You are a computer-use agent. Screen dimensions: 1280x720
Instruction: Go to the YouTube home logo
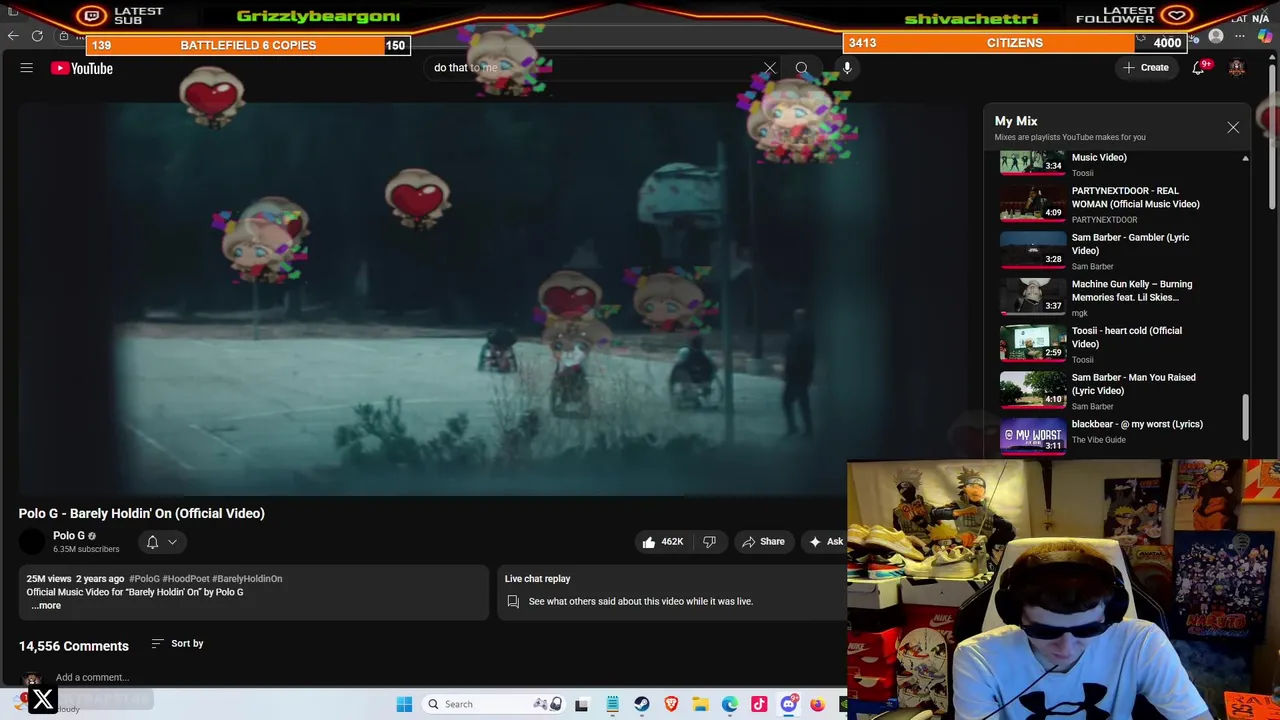point(82,68)
